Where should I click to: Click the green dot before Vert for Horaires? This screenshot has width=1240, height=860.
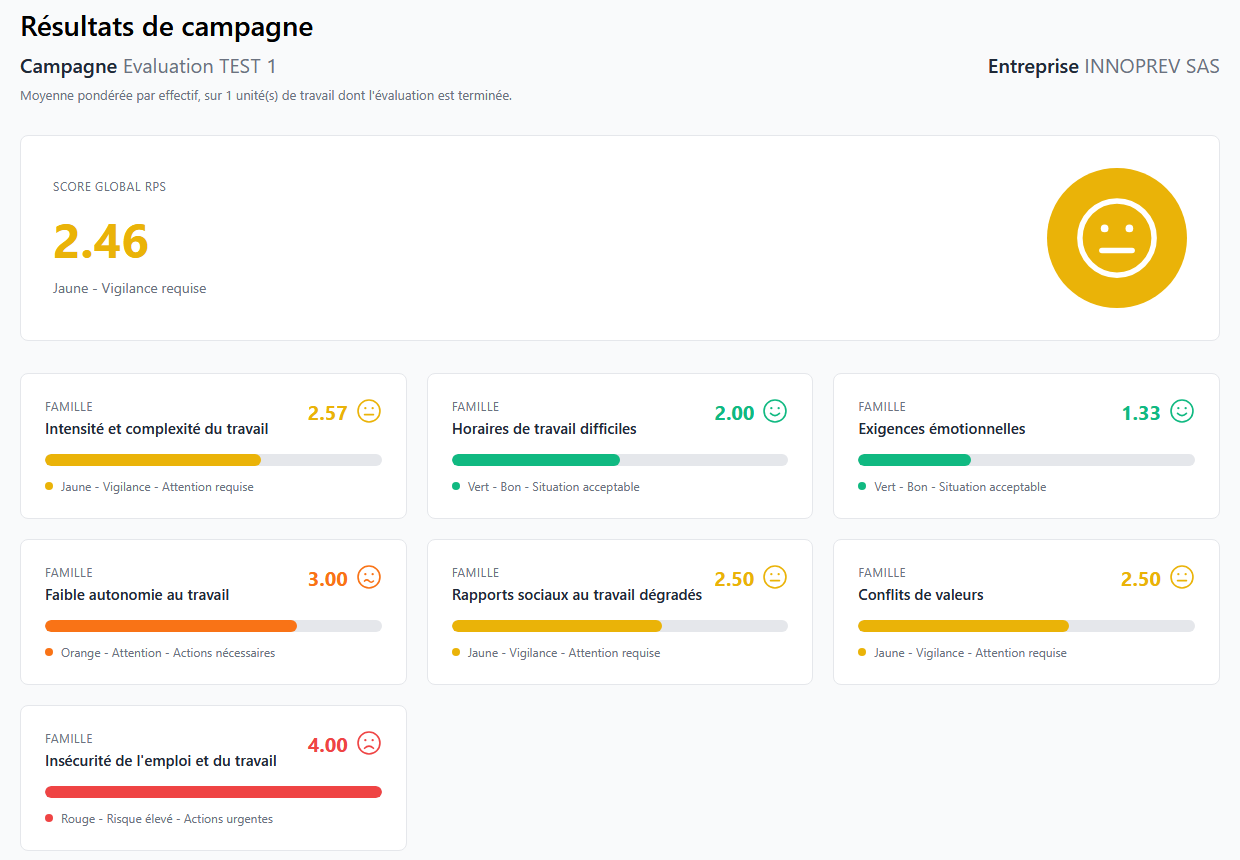pos(456,487)
